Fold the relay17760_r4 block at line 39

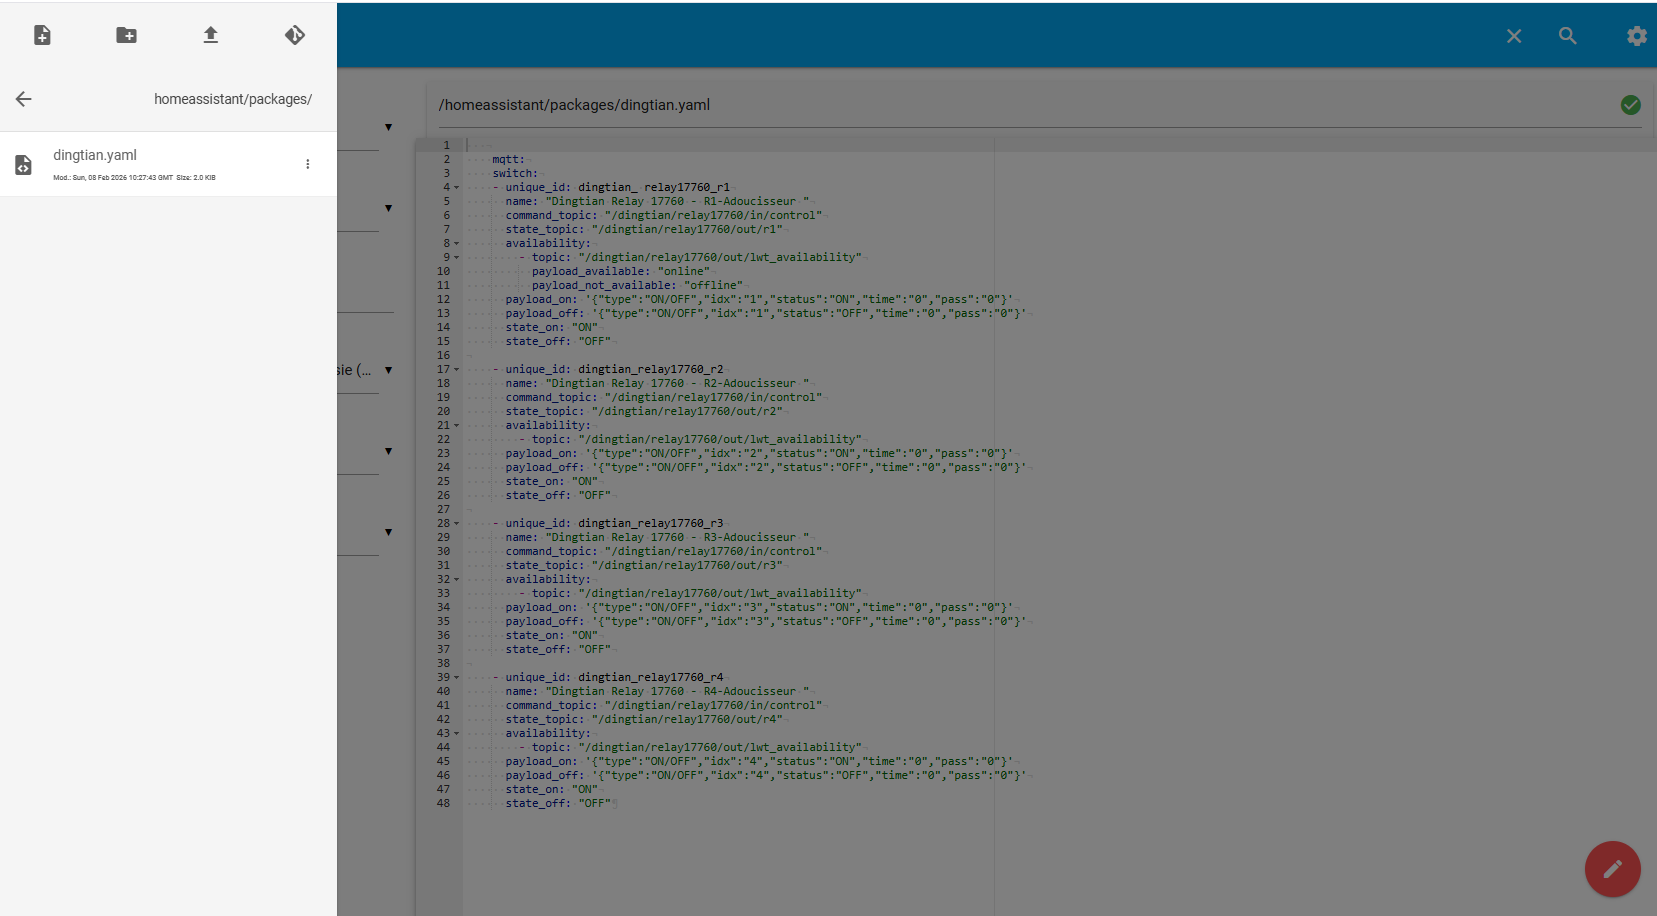(457, 678)
